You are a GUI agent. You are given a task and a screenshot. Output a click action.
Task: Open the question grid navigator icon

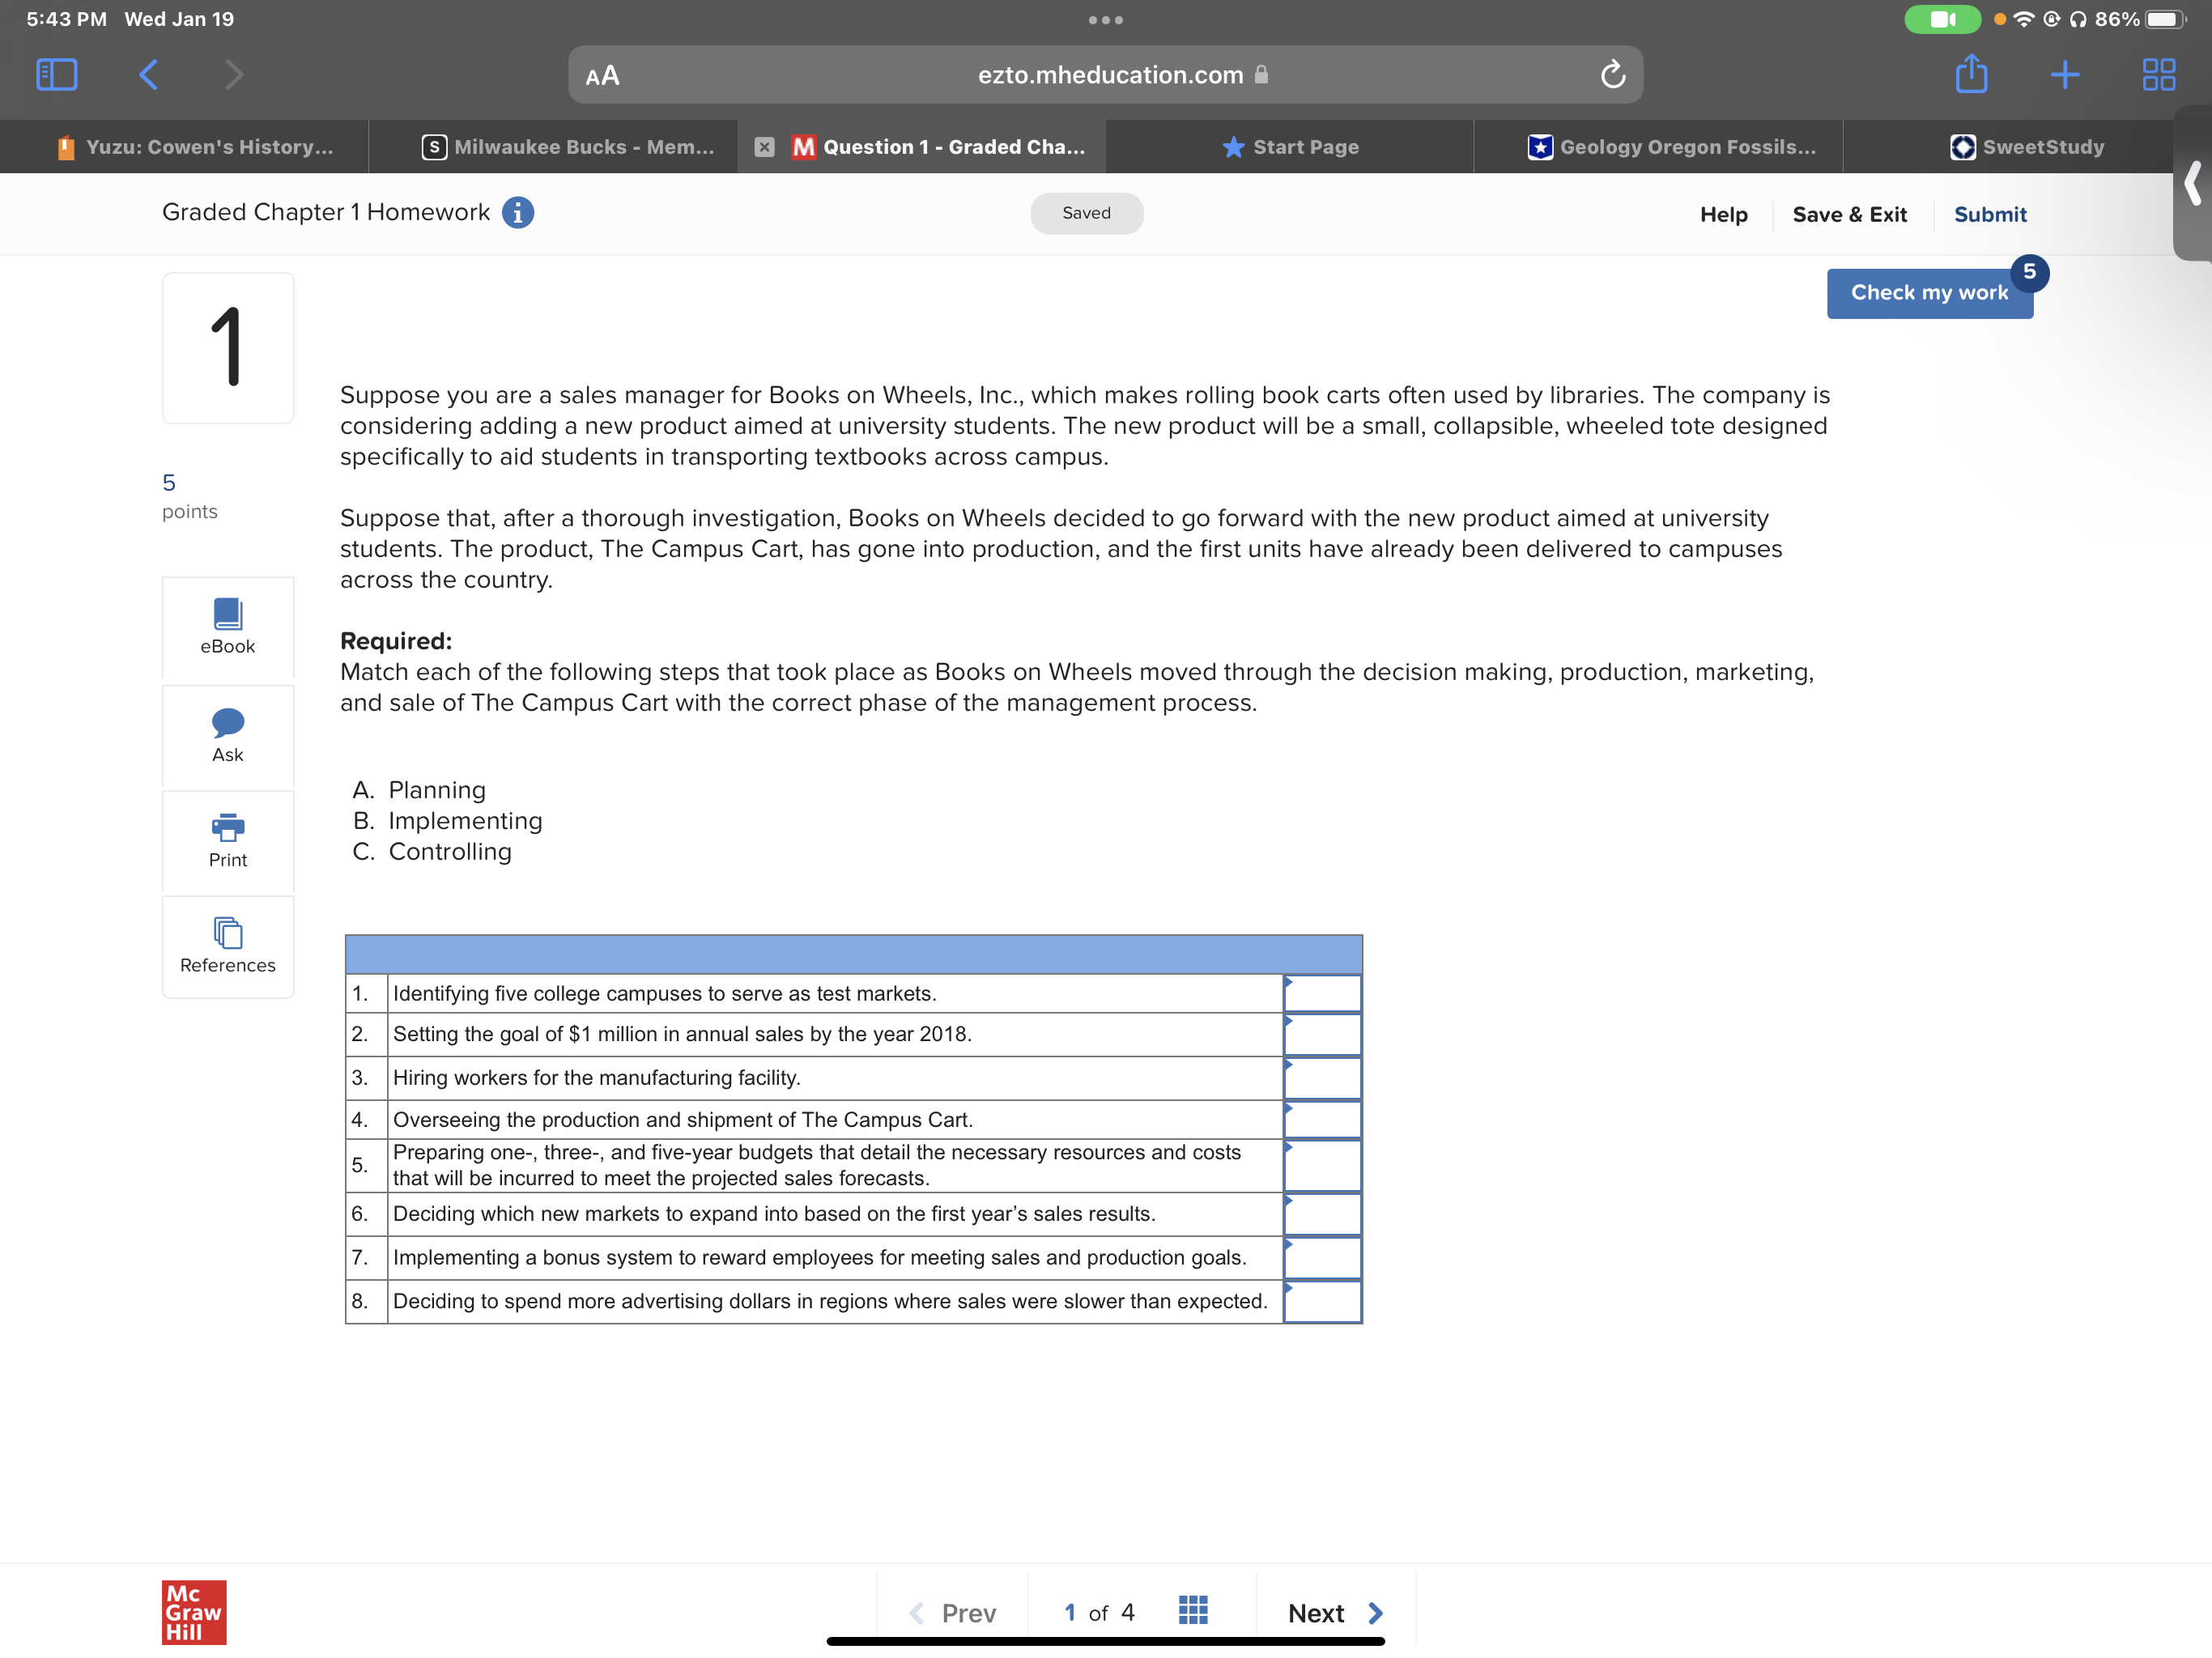click(1193, 1611)
